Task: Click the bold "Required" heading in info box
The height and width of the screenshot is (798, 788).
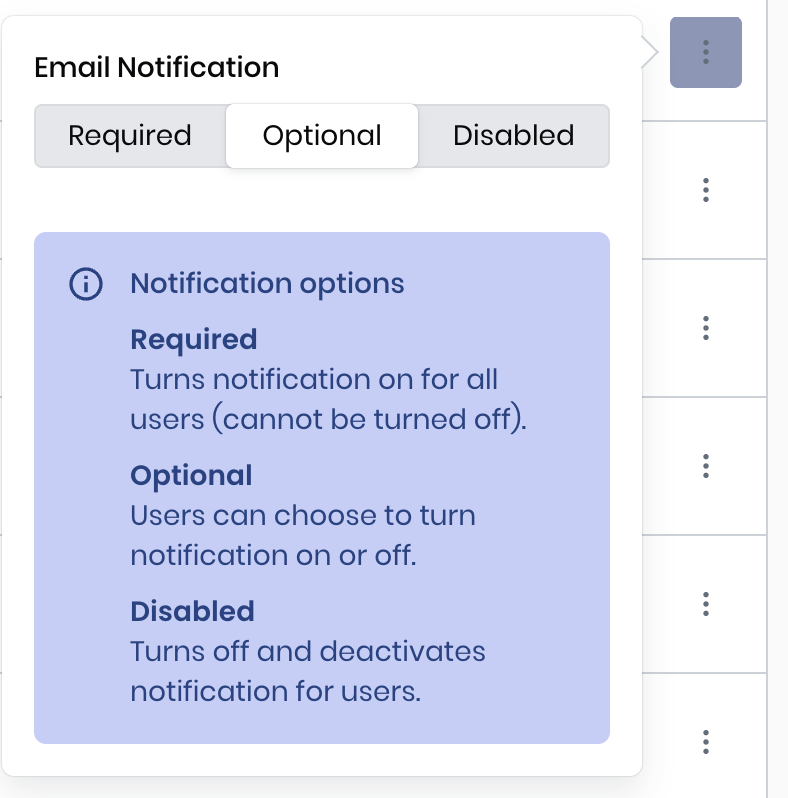Action: [194, 340]
